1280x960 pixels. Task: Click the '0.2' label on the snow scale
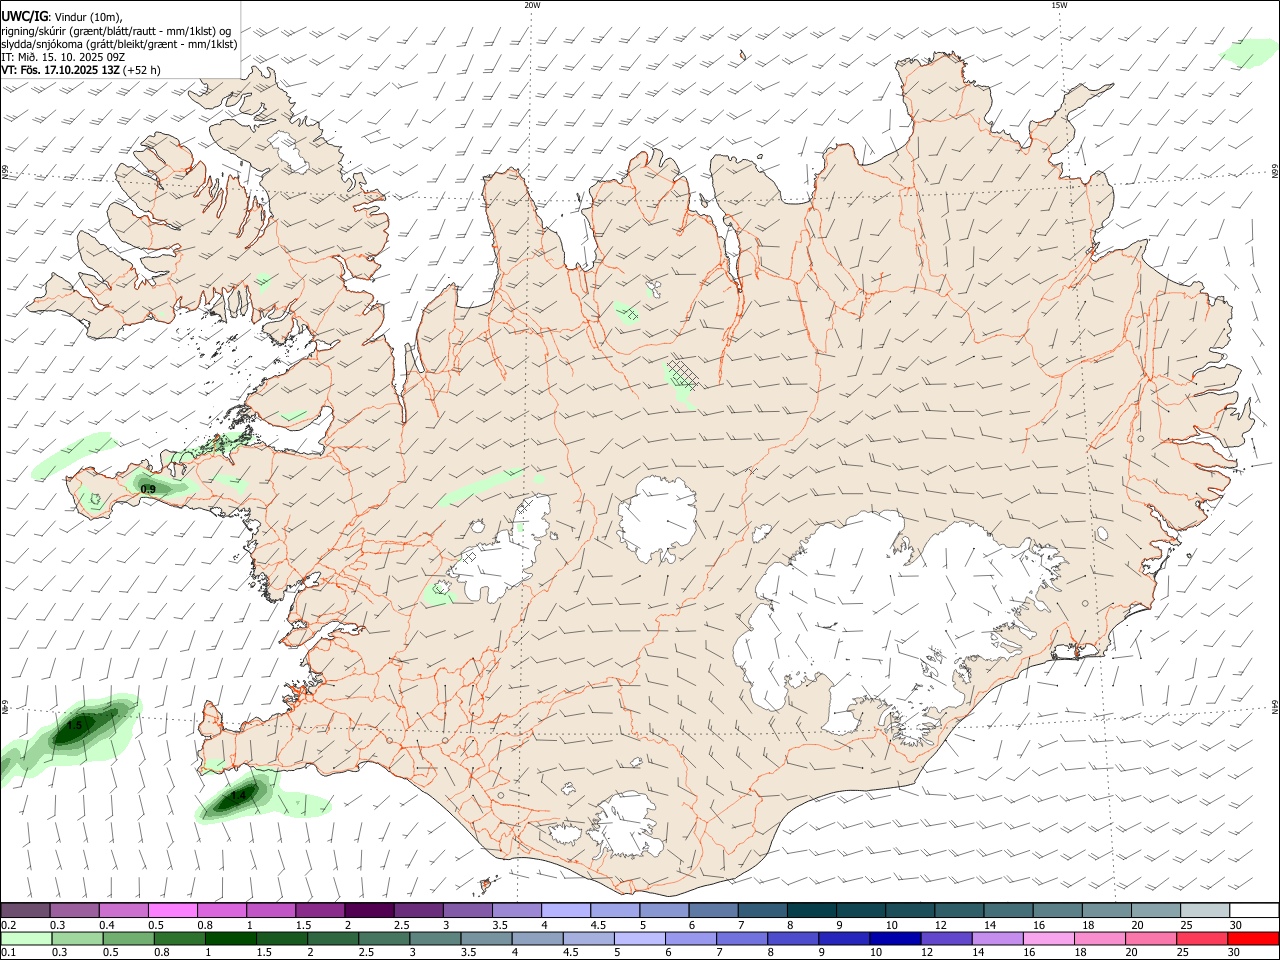(x=8, y=925)
